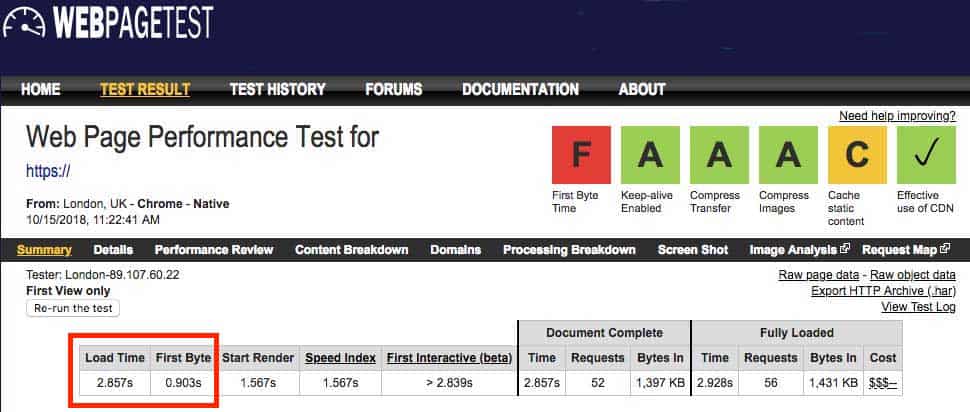The width and height of the screenshot is (970, 412).
Task: Click the Re-run the test button
Action: [73, 309]
